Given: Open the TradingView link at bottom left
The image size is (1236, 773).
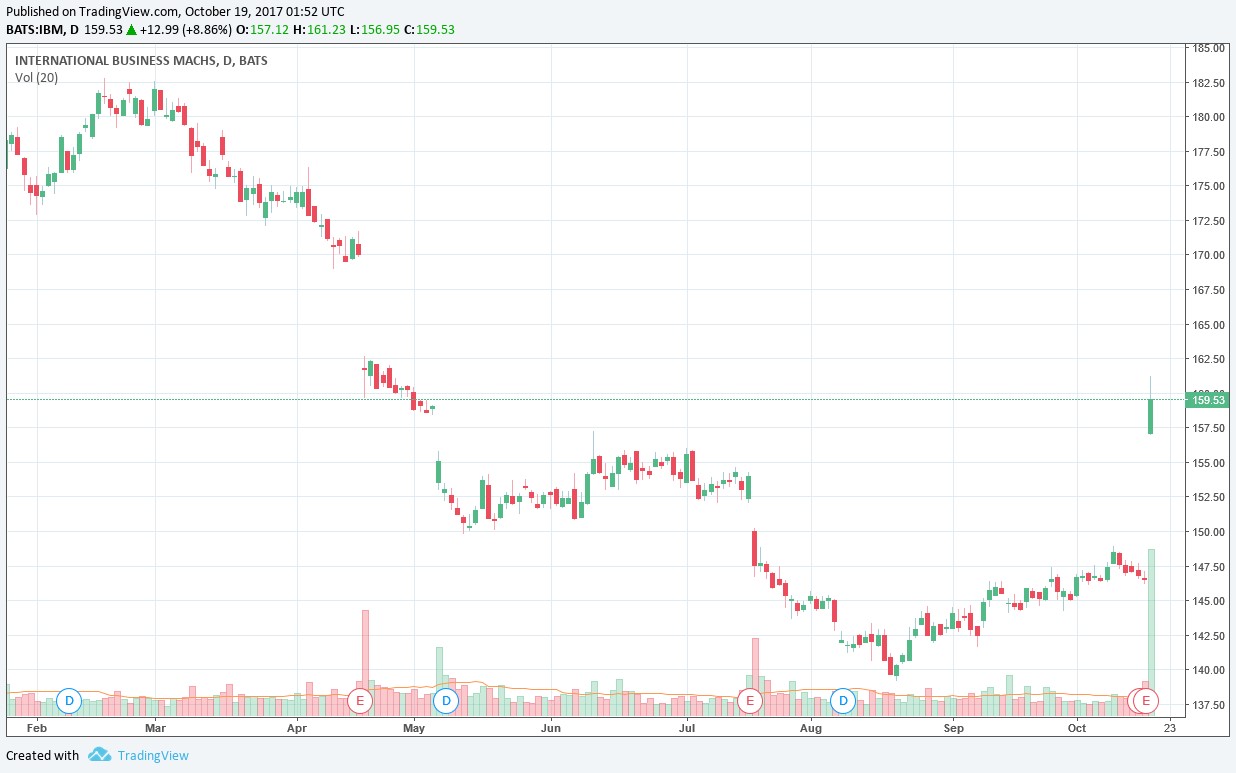Looking at the screenshot, I should pyautogui.click(x=153, y=756).
